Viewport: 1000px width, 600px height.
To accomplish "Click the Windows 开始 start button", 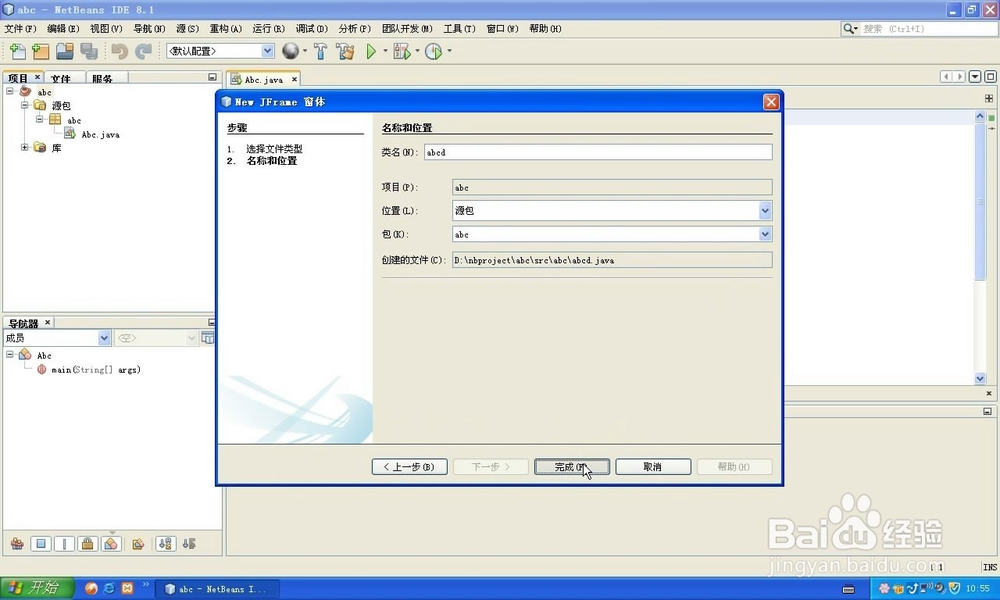I will 37,588.
